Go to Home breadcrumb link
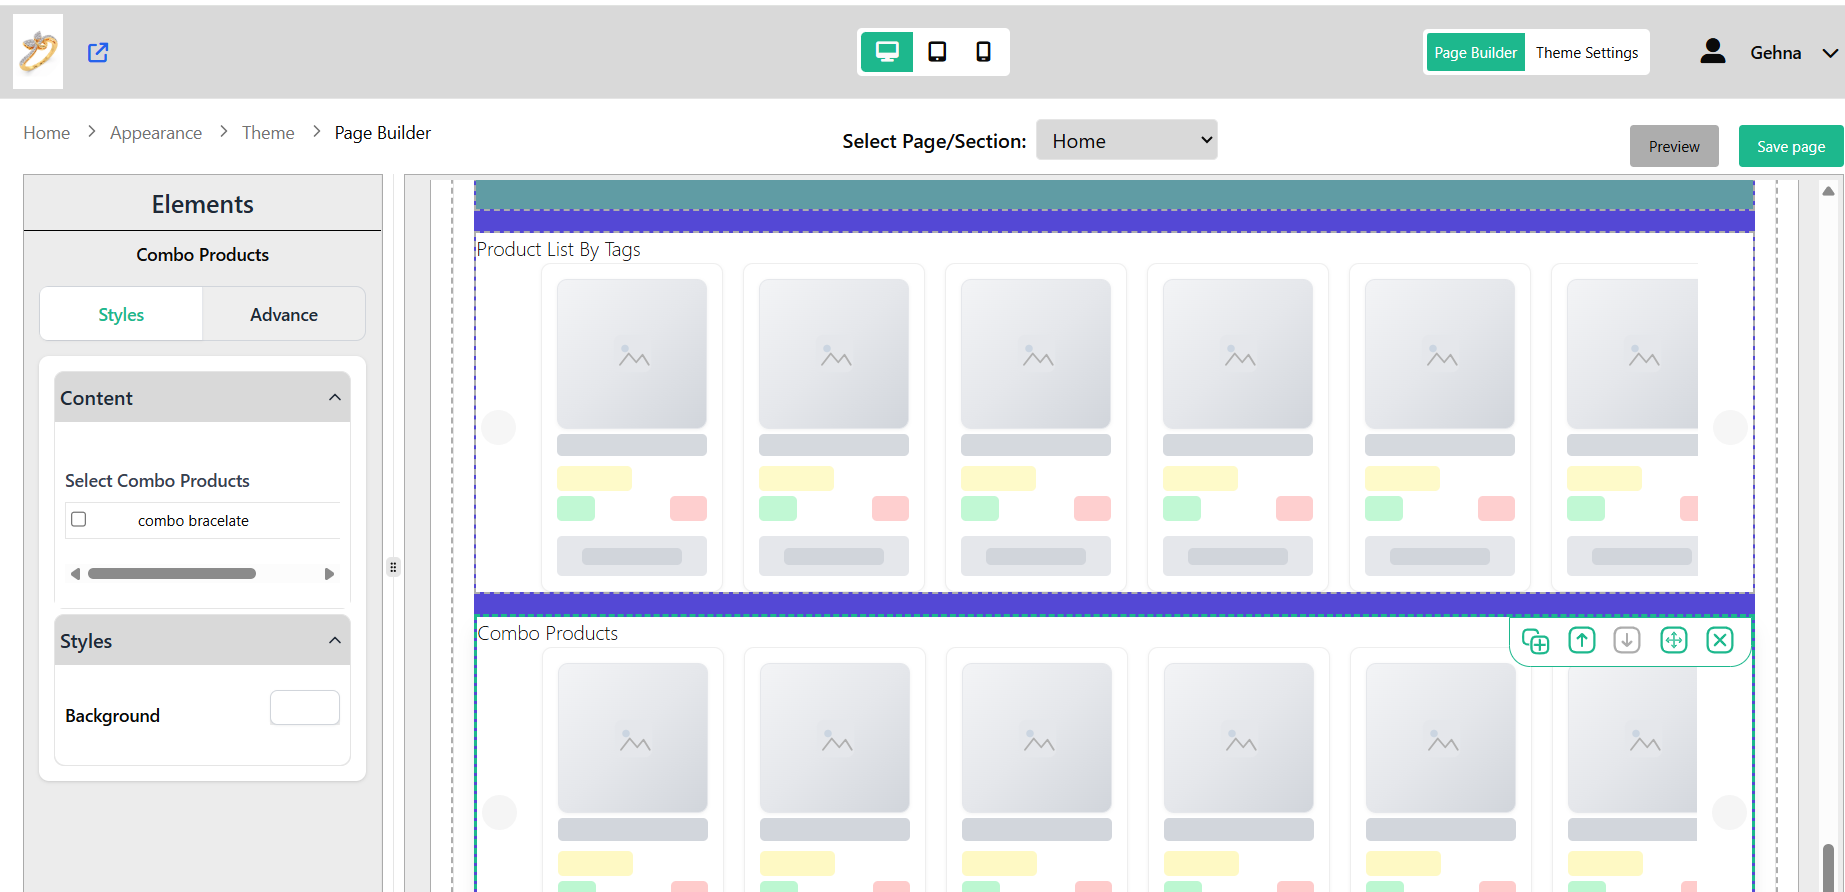Image resolution: width=1845 pixels, height=892 pixels. point(47,133)
